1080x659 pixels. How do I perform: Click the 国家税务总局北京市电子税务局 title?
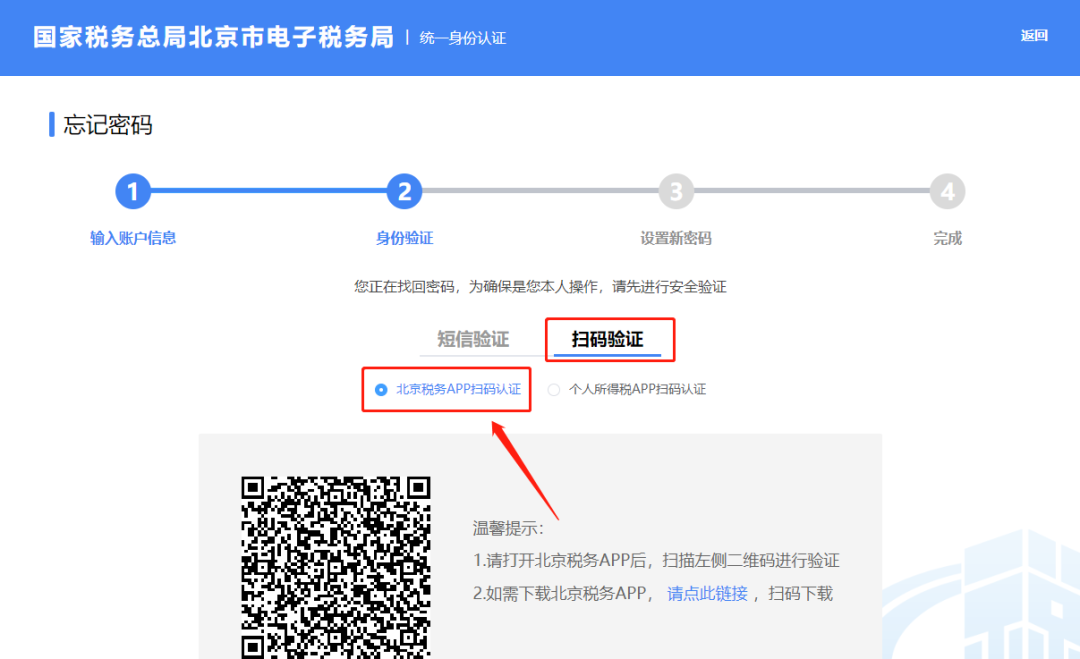(x=214, y=37)
